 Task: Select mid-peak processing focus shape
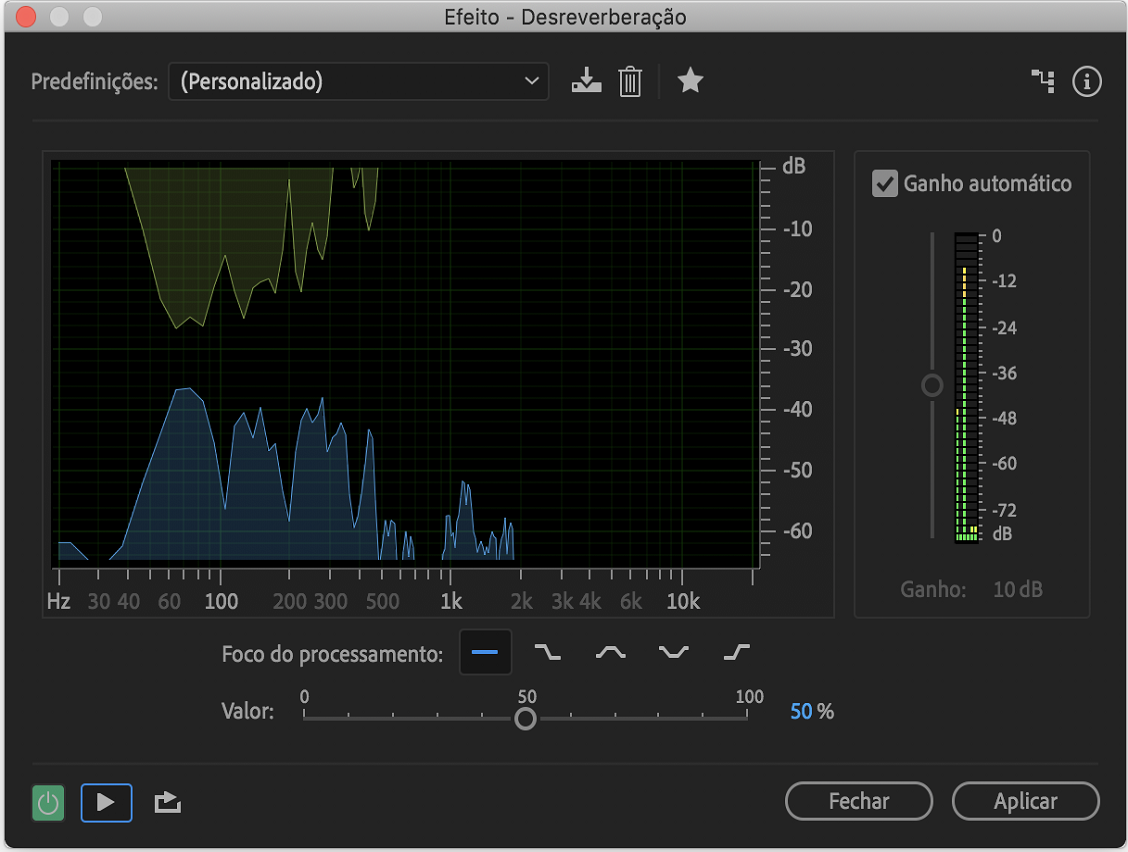[611, 652]
